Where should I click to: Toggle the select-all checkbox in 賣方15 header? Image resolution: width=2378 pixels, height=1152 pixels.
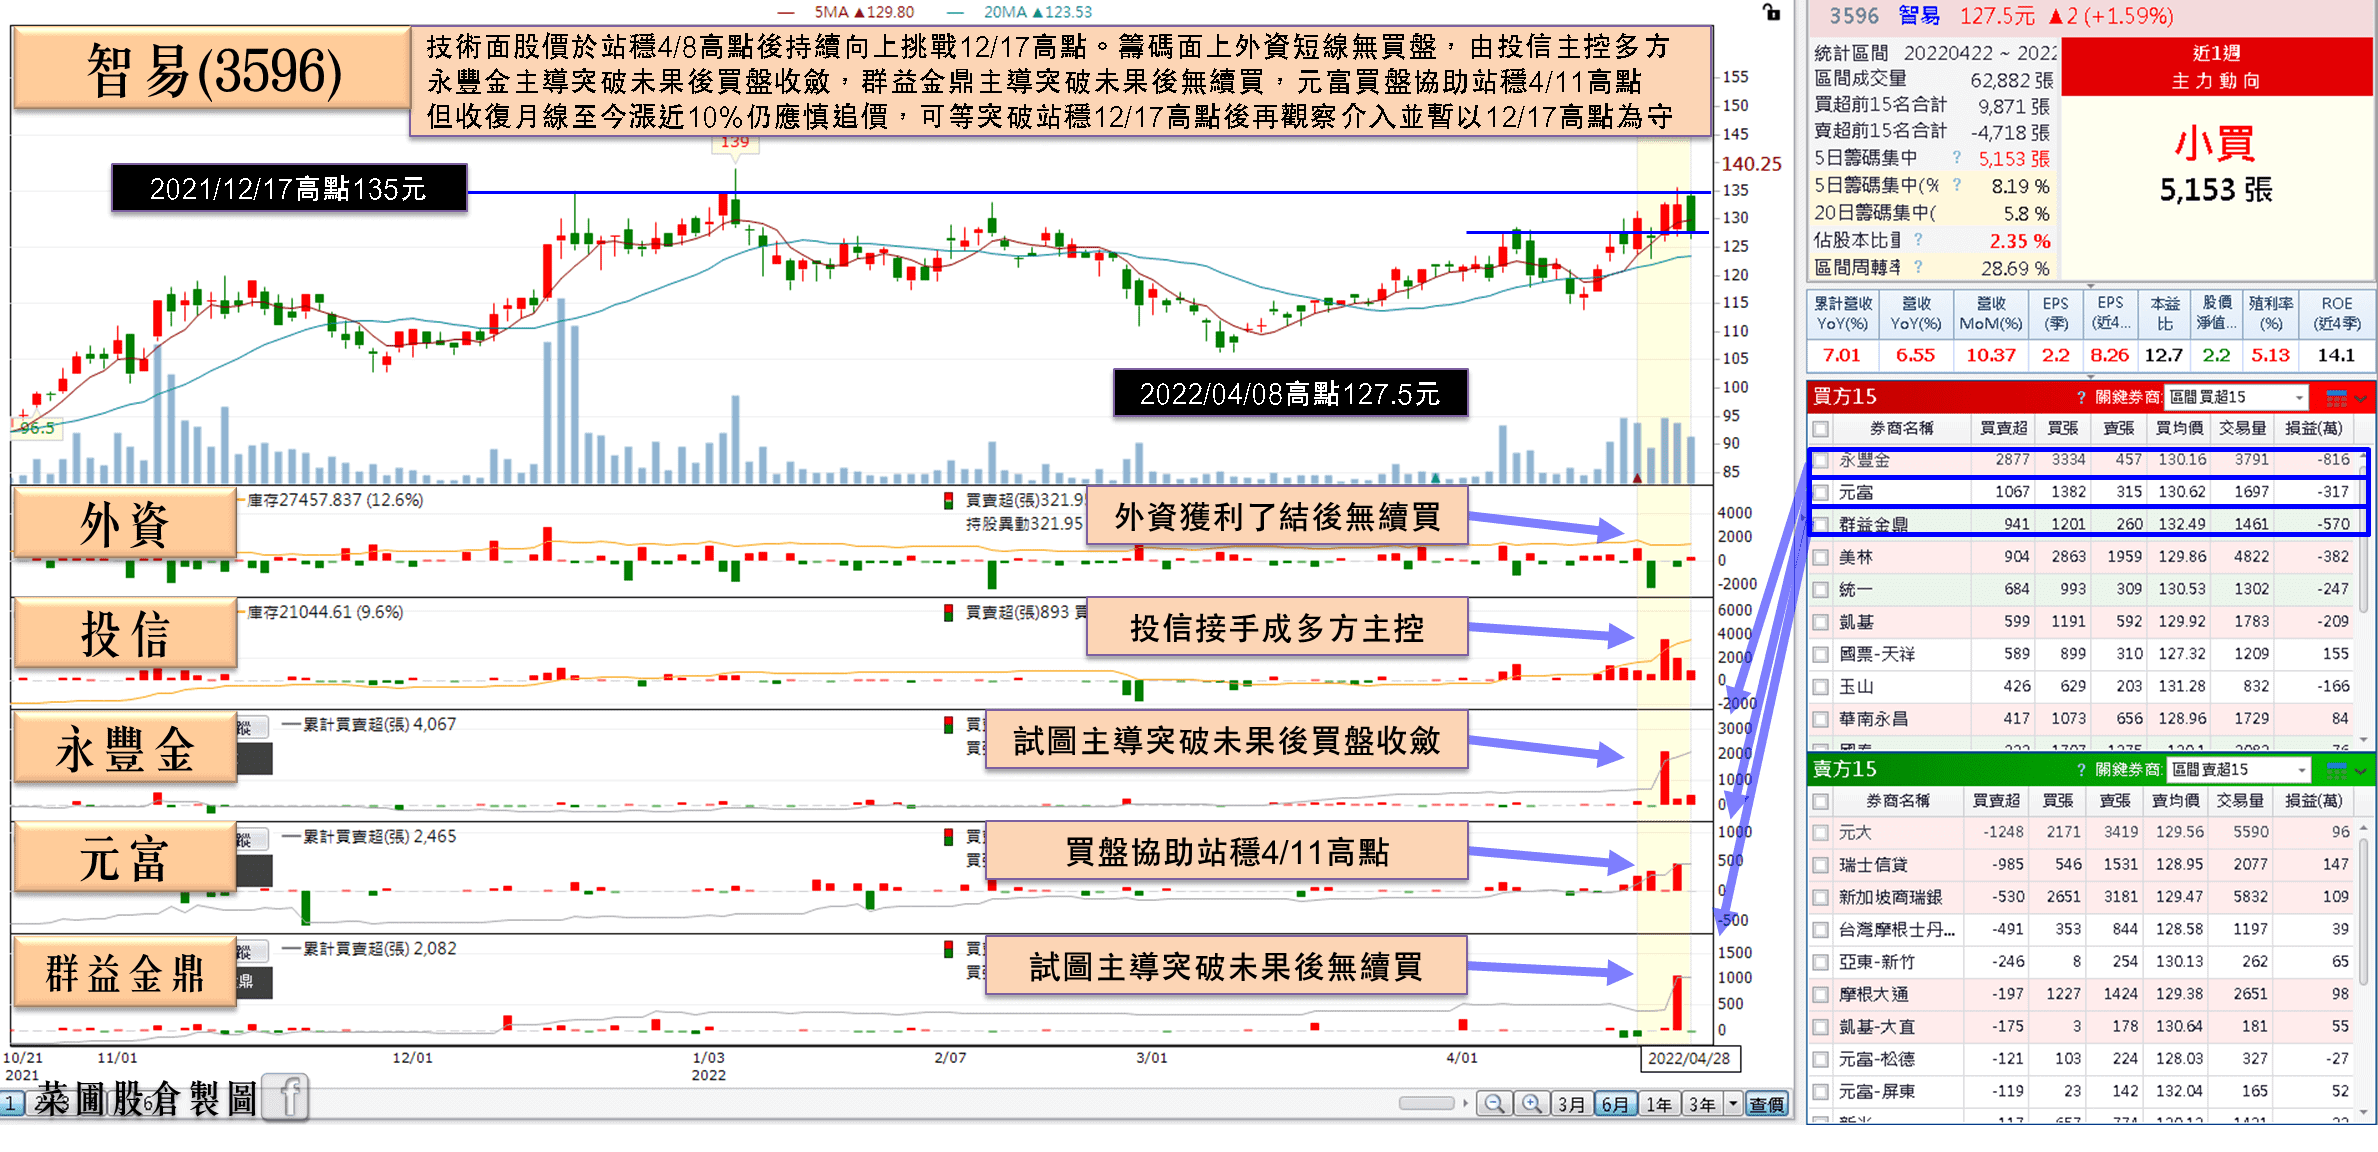[1821, 802]
